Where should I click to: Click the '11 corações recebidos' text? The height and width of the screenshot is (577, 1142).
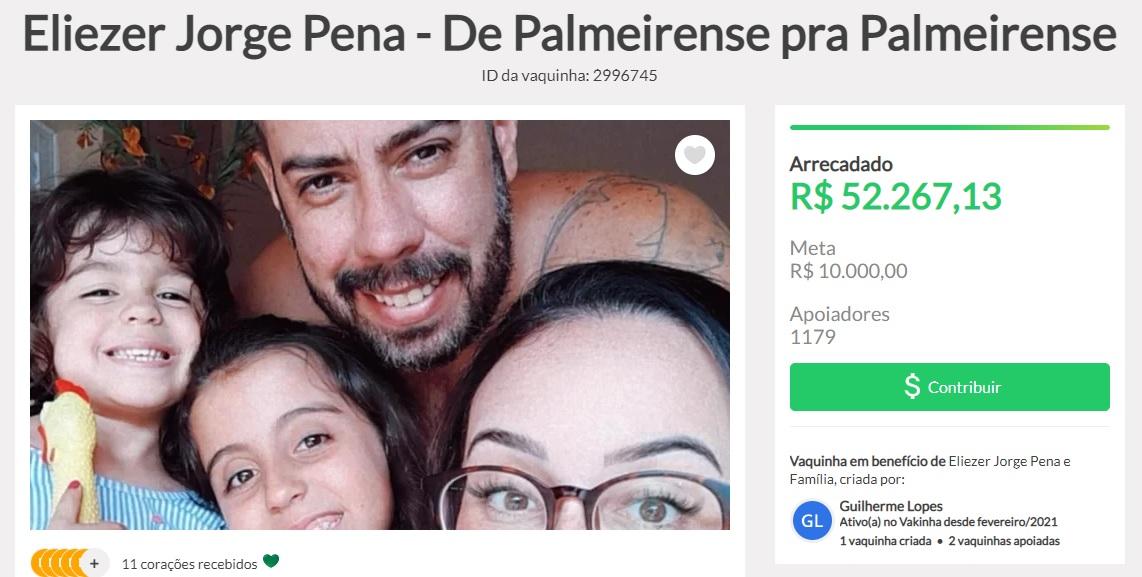click(189, 564)
